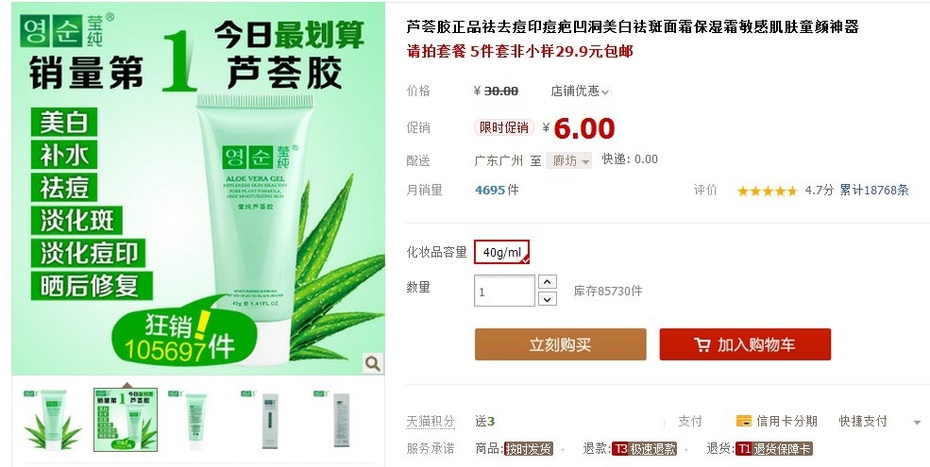
Task: Click the shopping cart icon in red button
Action: pyautogui.click(x=702, y=345)
